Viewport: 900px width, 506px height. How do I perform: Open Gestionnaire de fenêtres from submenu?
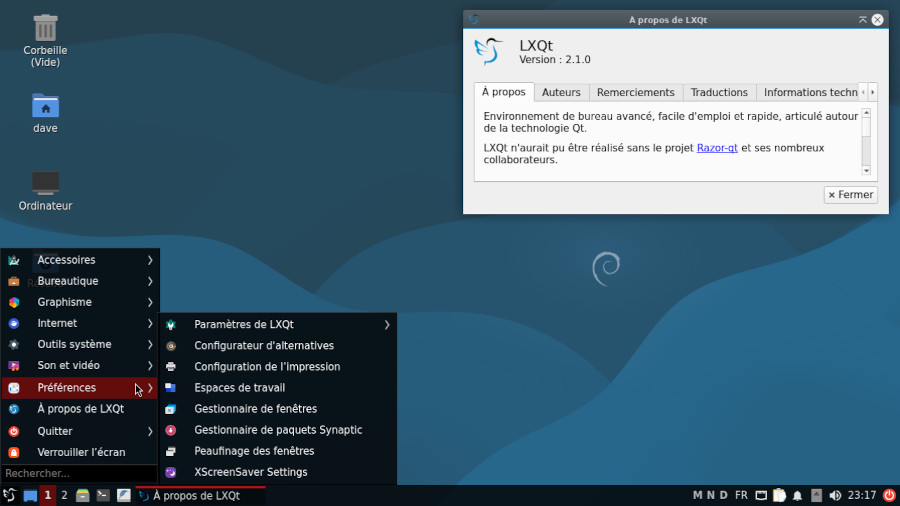tap(278, 409)
